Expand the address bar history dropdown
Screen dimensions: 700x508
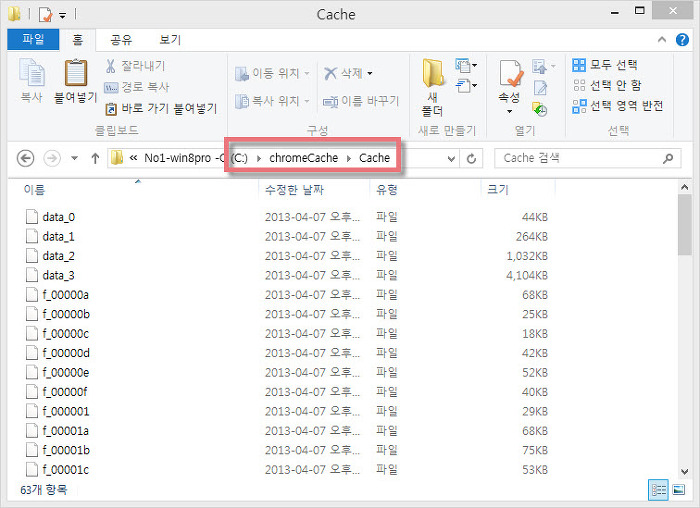click(452, 158)
